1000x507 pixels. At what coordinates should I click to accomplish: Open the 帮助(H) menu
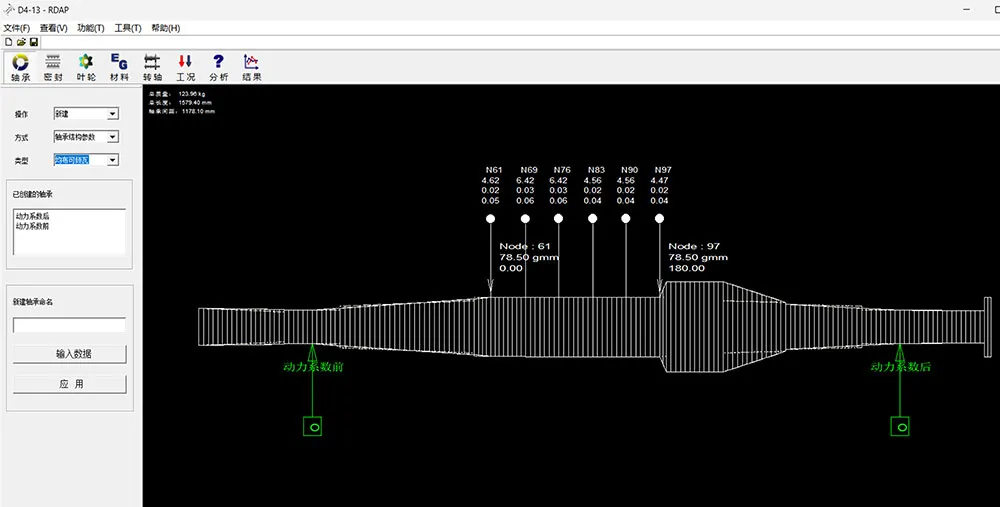pos(165,28)
